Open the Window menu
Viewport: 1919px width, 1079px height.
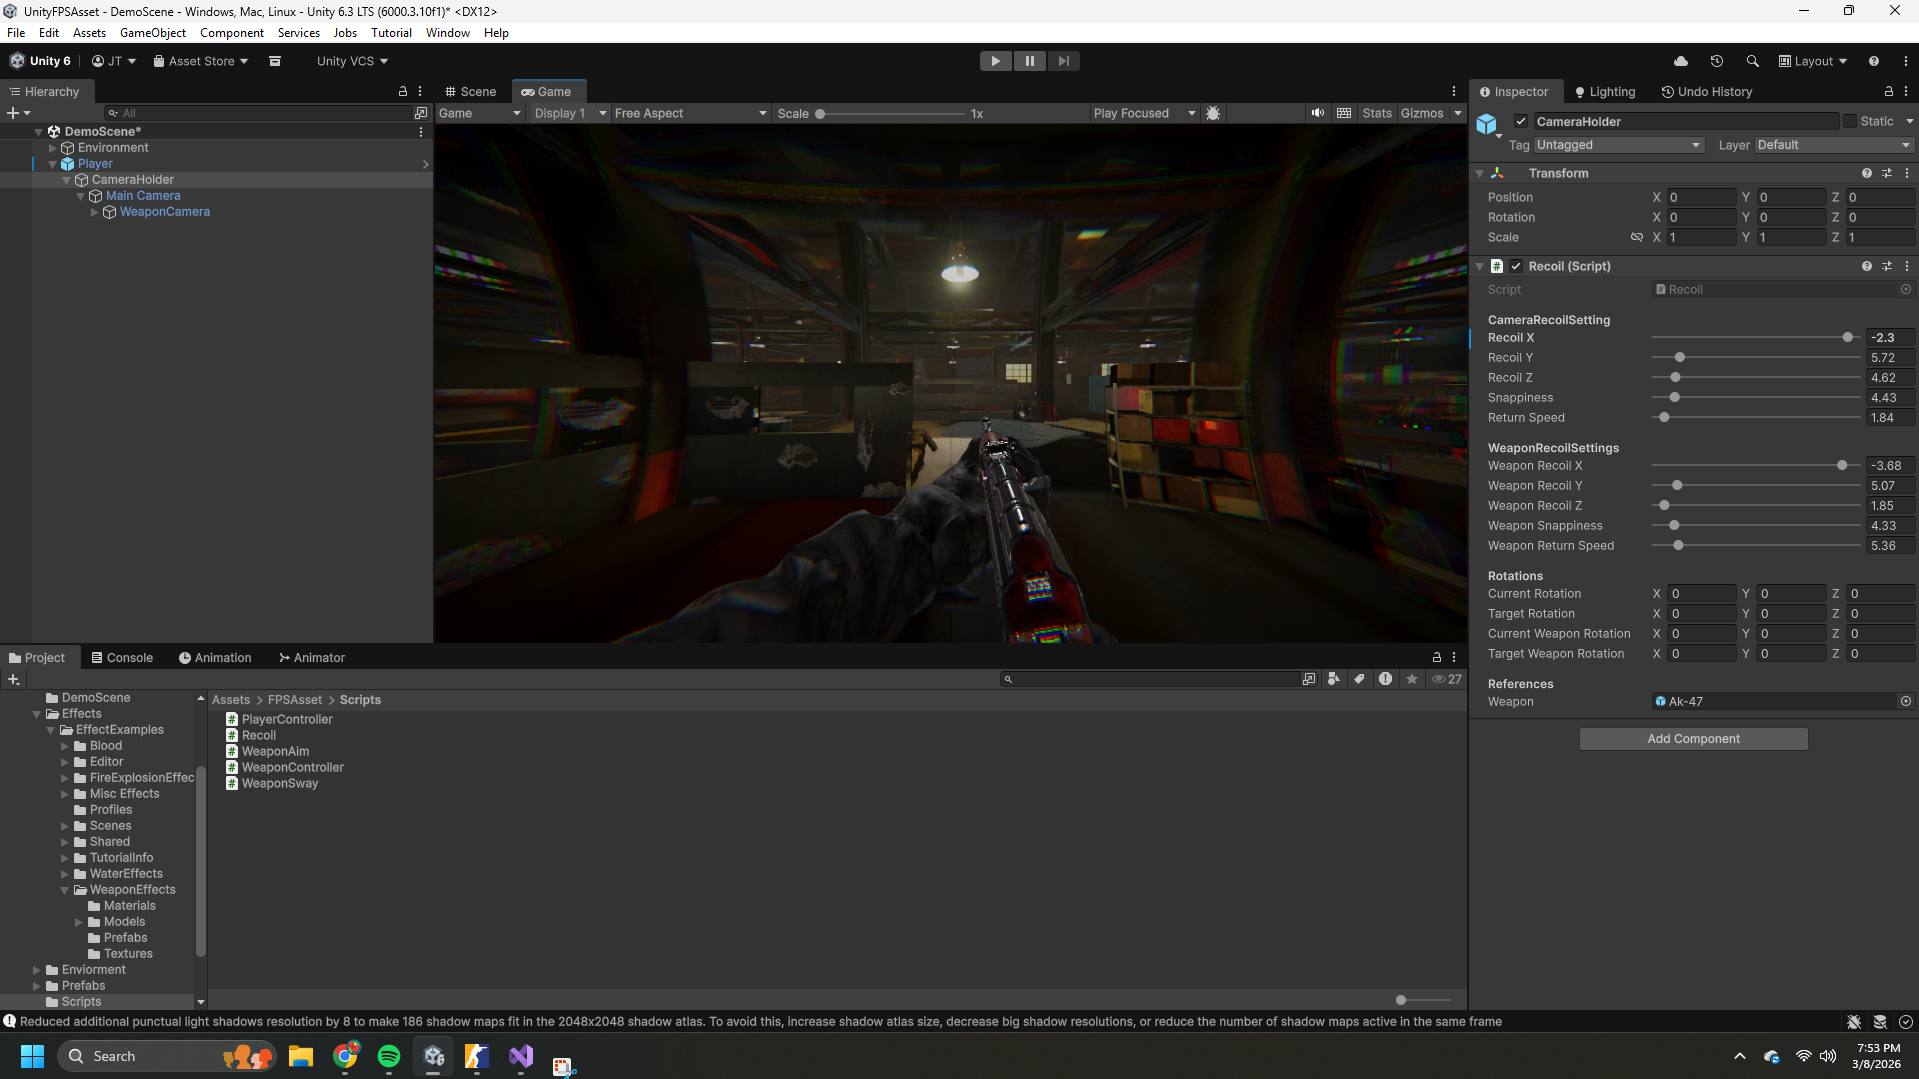pyautogui.click(x=448, y=33)
